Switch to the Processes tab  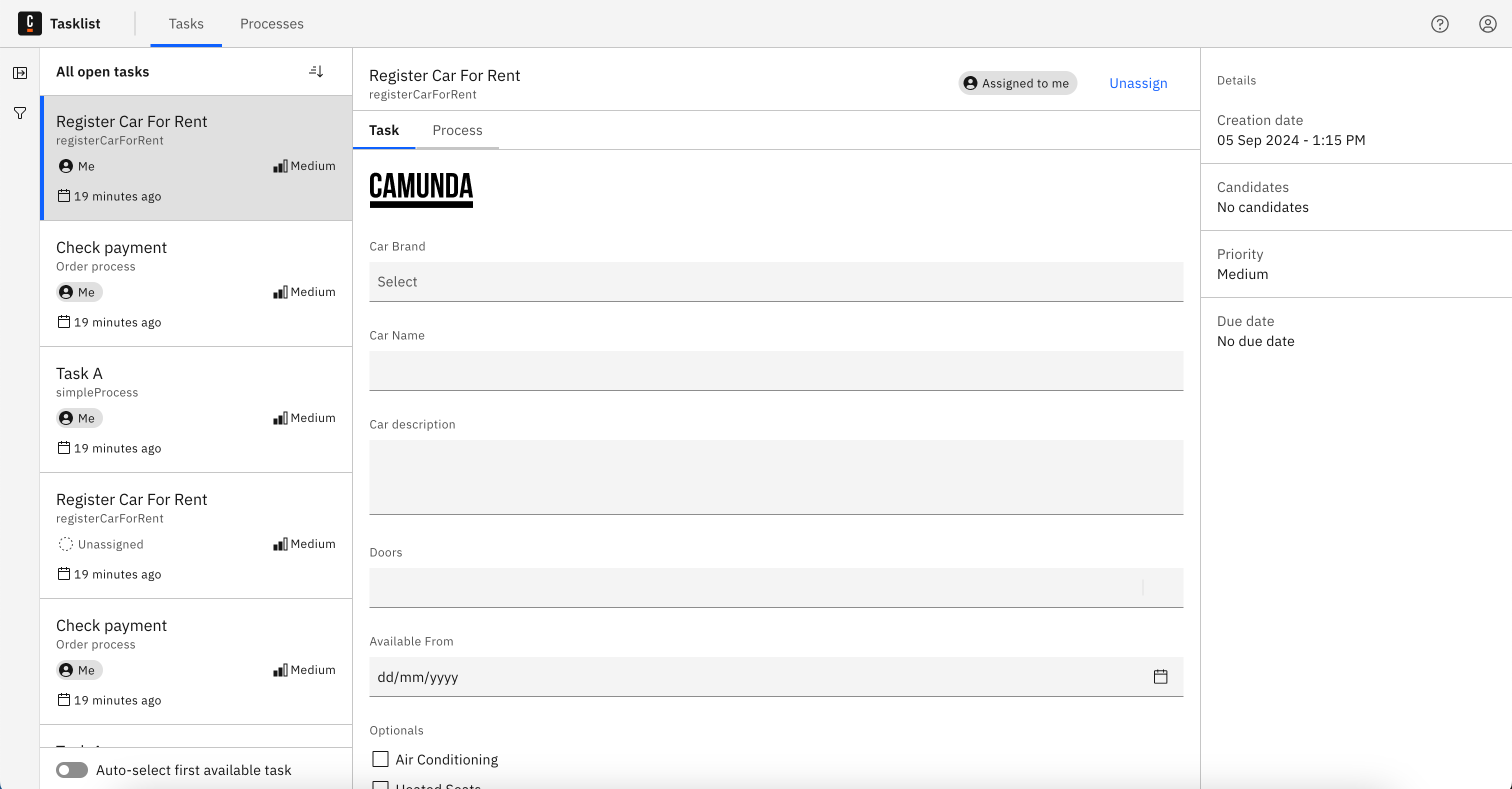click(271, 23)
